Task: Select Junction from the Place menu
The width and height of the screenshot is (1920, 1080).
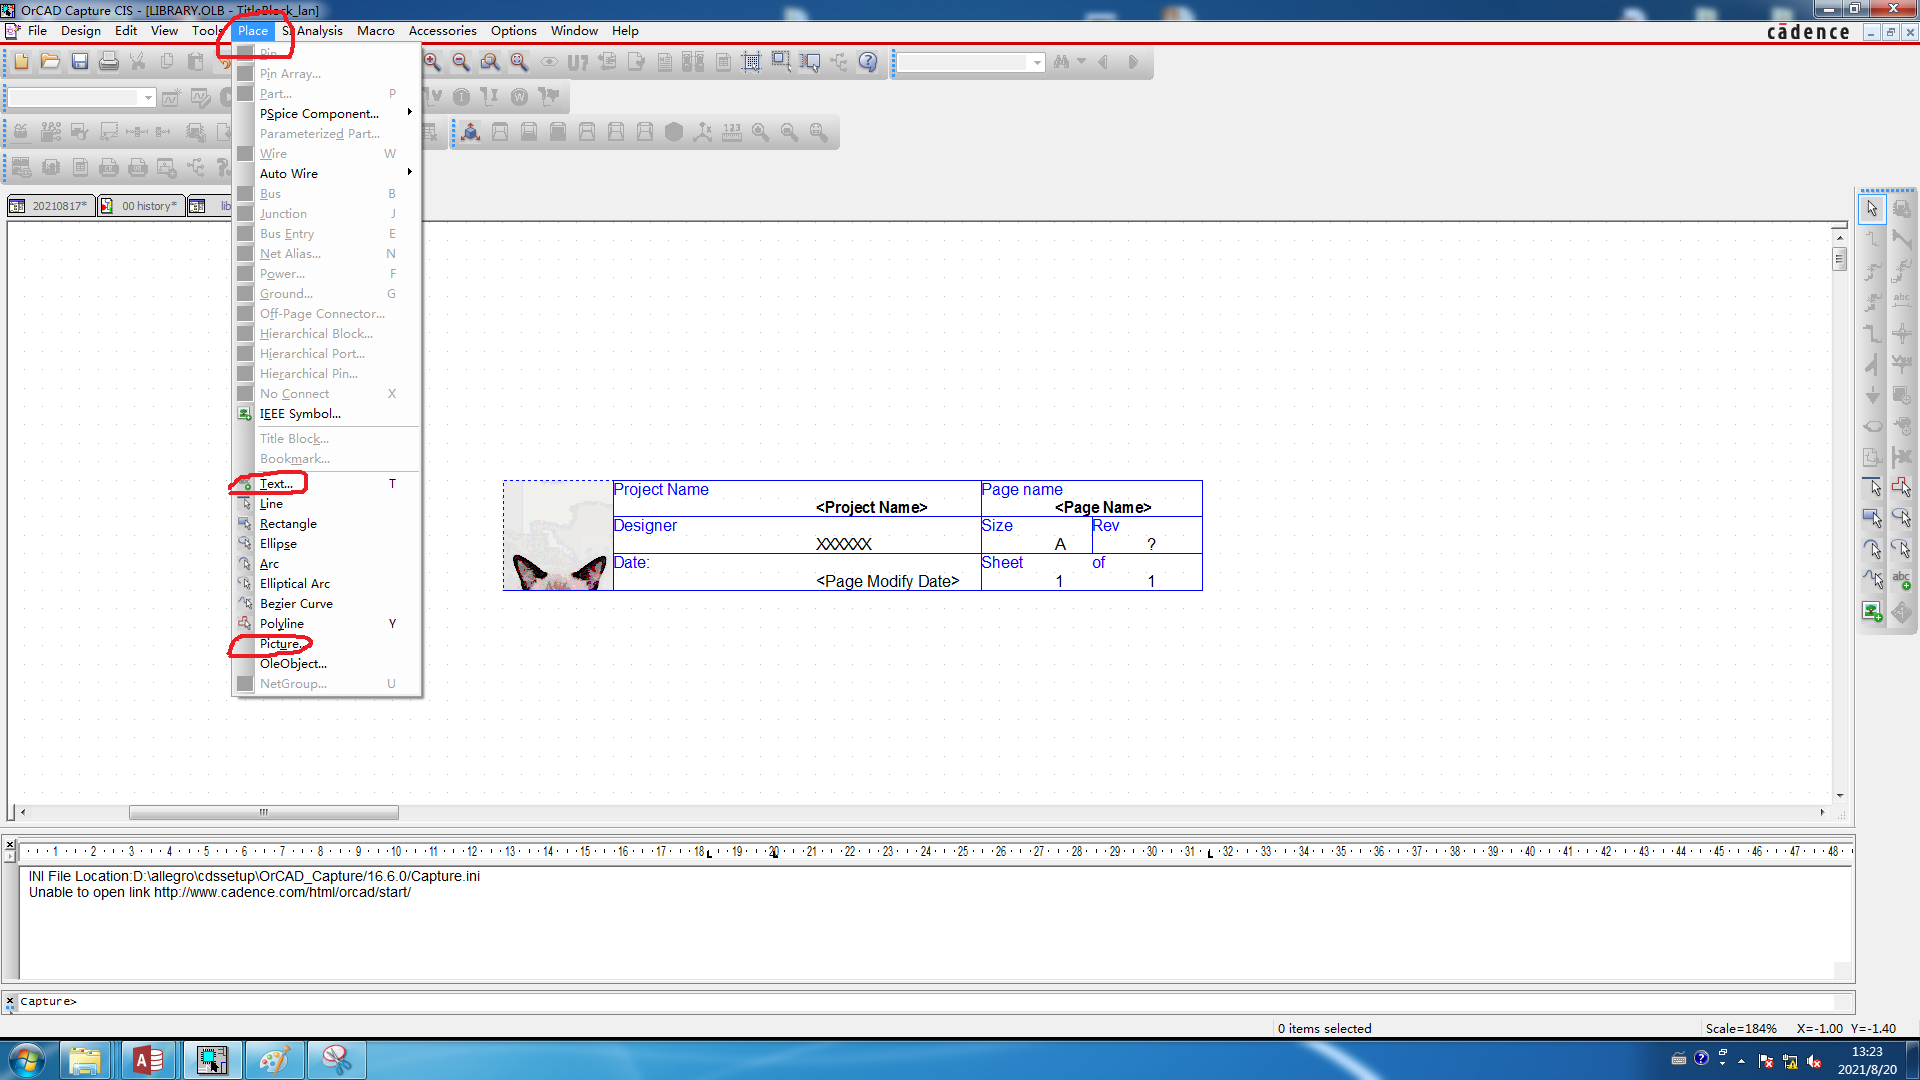Action: (x=283, y=213)
